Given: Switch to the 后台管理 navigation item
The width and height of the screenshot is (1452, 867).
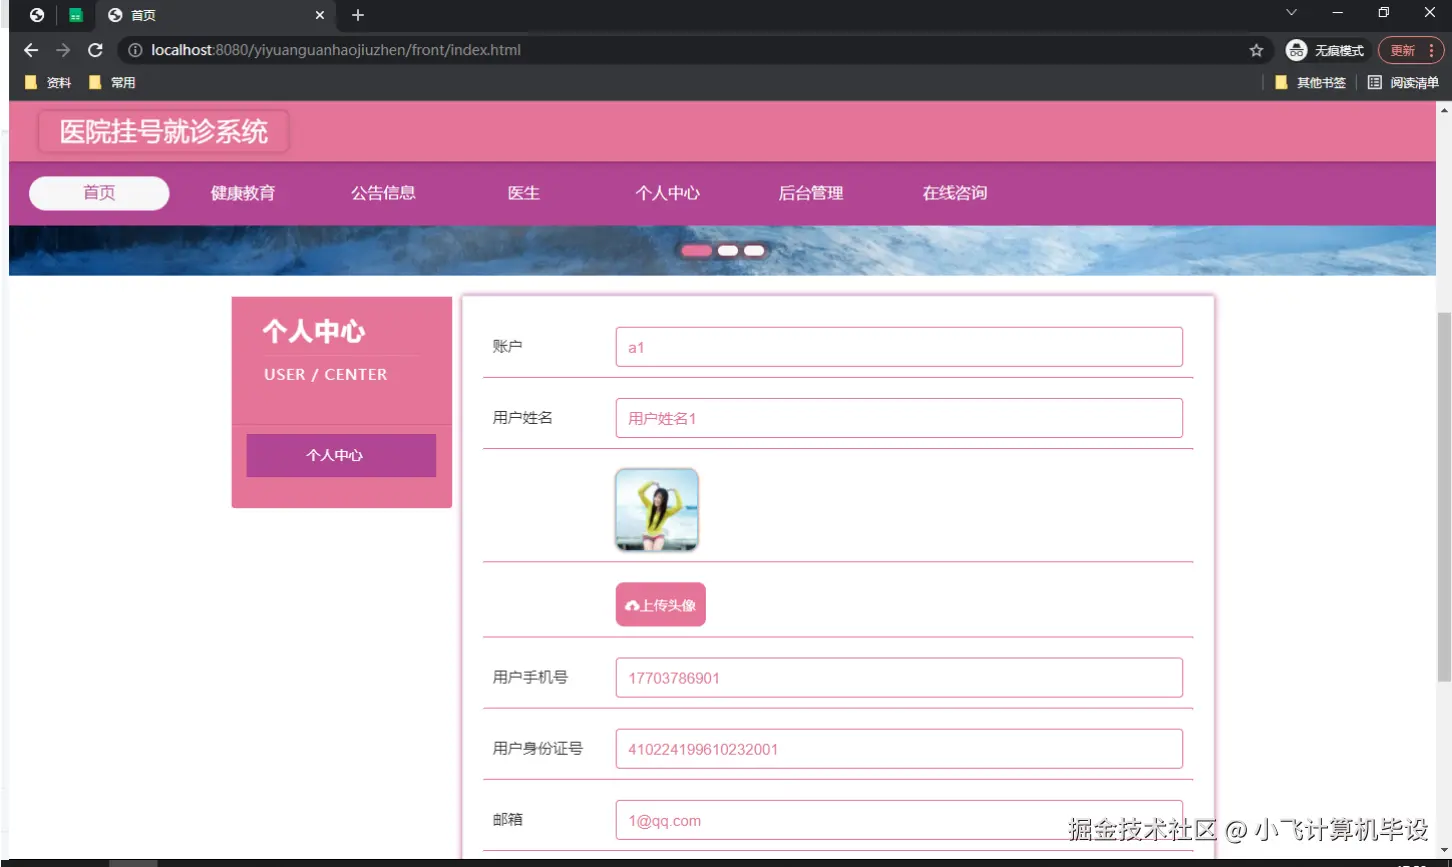Looking at the screenshot, I should [810, 193].
